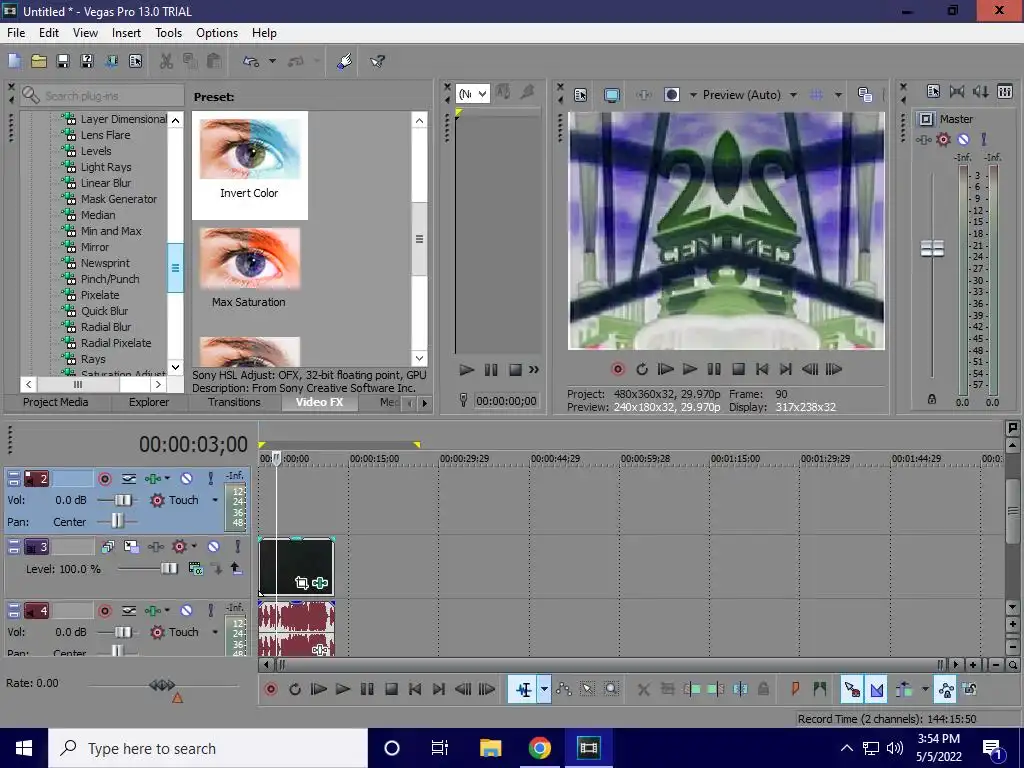
Task: Click the Undo arrow in main toolbar
Action: [x=251, y=61]
